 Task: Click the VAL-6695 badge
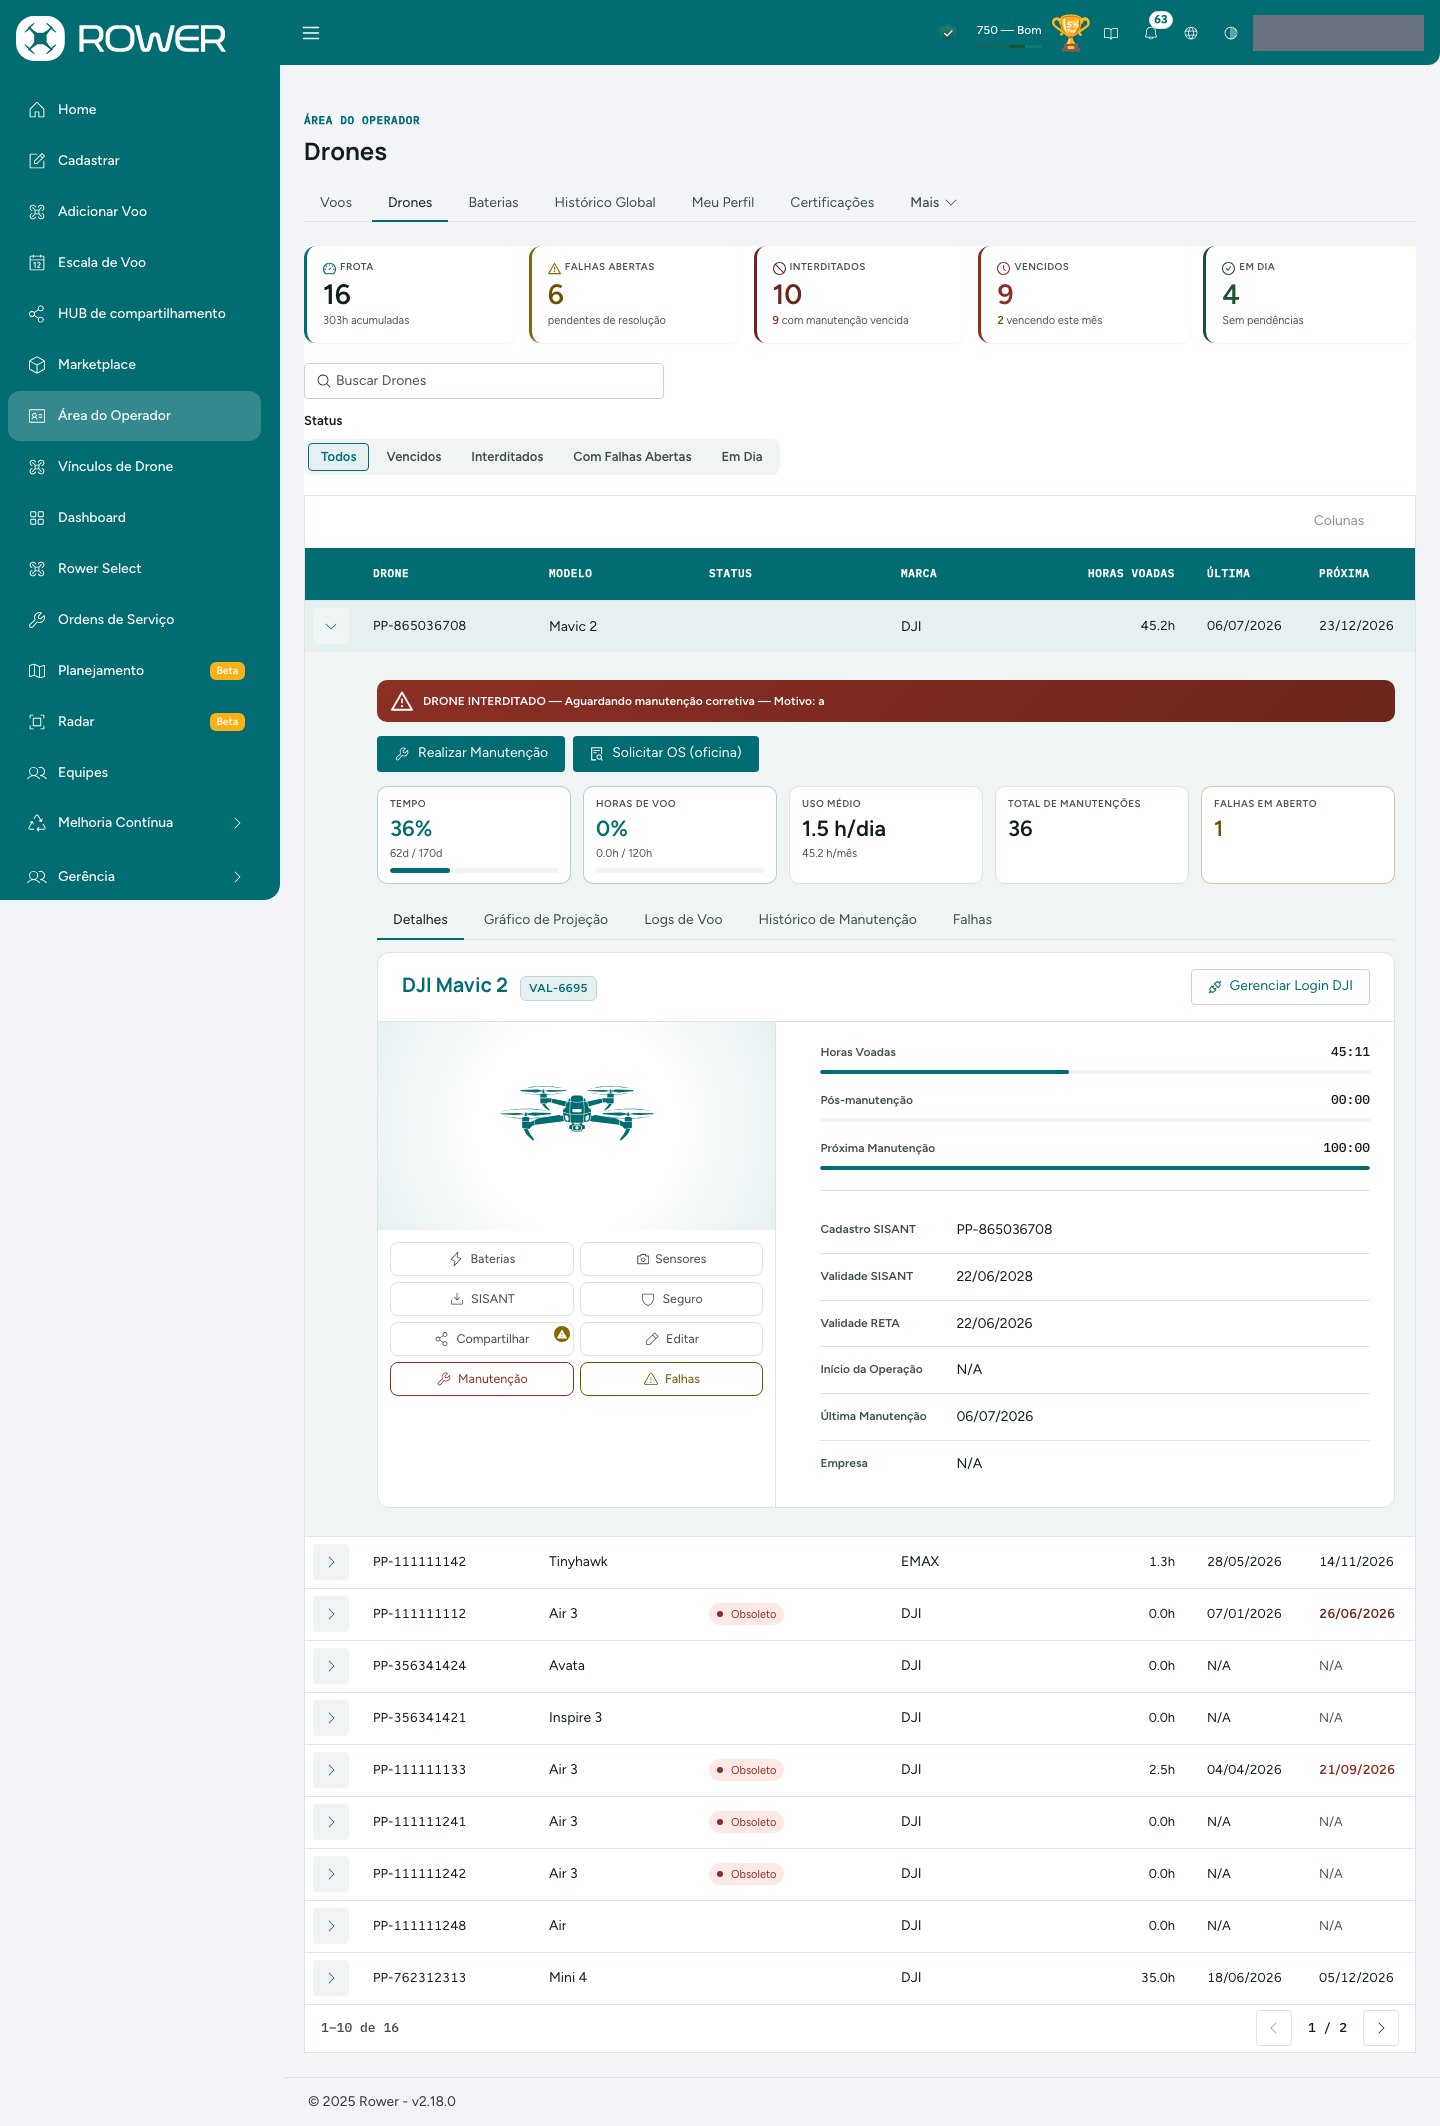(558, 988)
